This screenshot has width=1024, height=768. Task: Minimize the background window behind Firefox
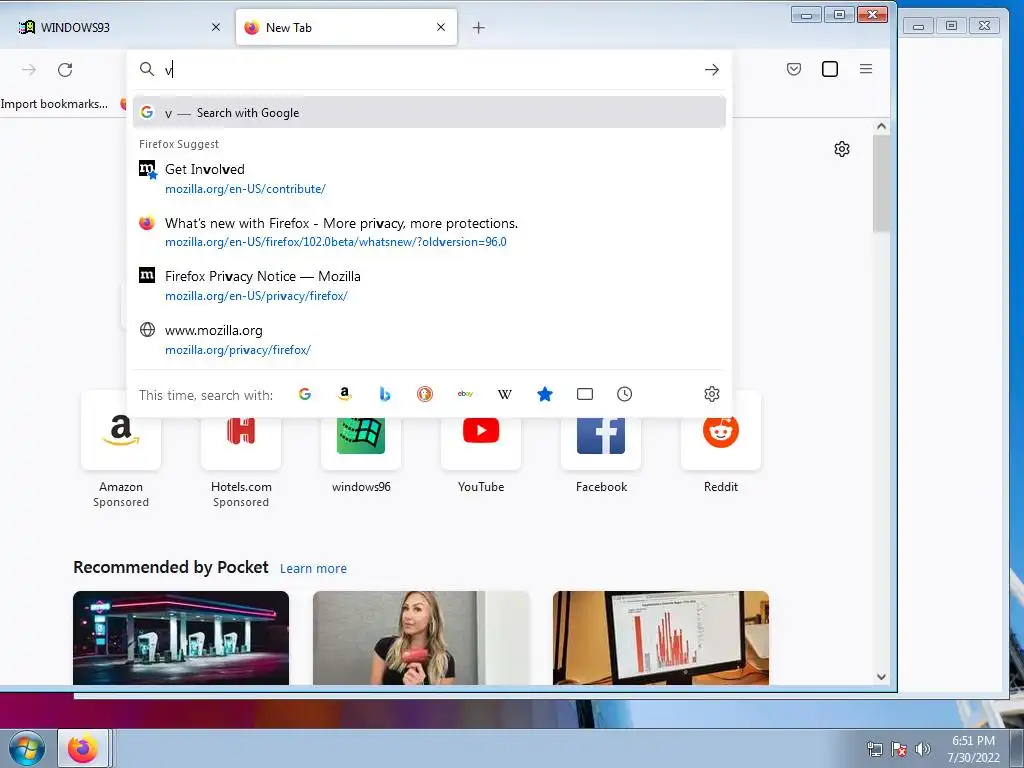918,26
